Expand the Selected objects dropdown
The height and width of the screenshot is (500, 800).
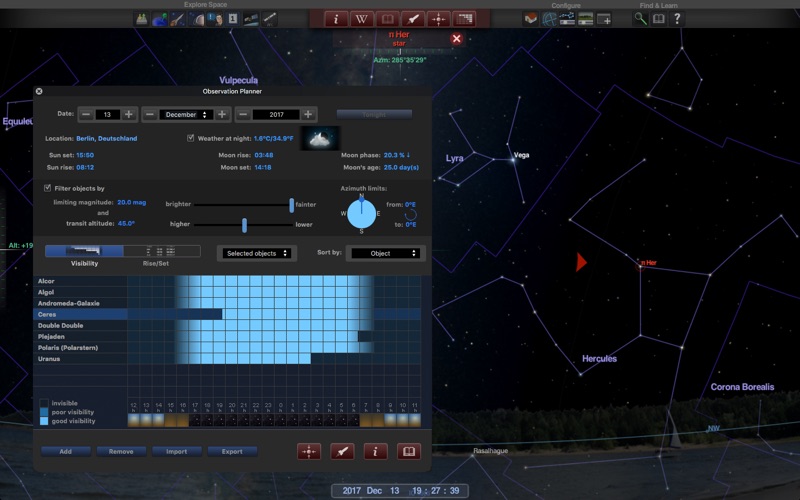[257, 253]
